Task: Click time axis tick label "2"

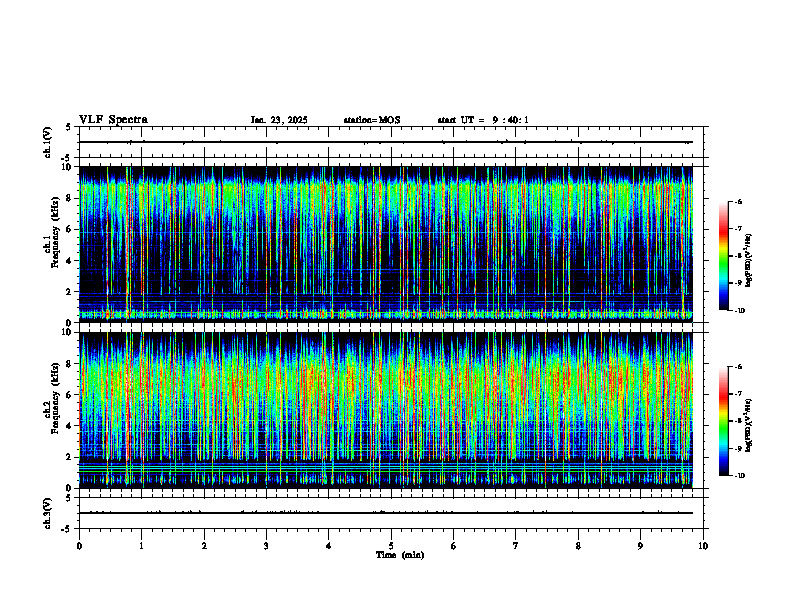Action: pyautogui.click(x=204, y=546)
